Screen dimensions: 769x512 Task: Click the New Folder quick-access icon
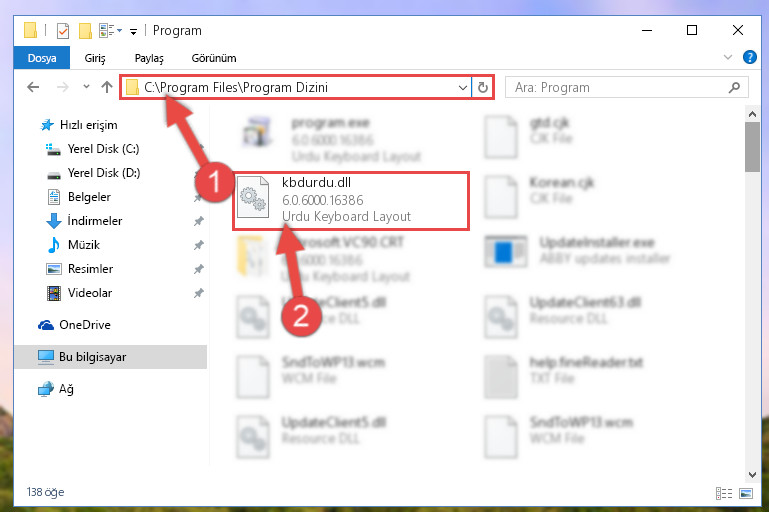[x=85, y=31]
